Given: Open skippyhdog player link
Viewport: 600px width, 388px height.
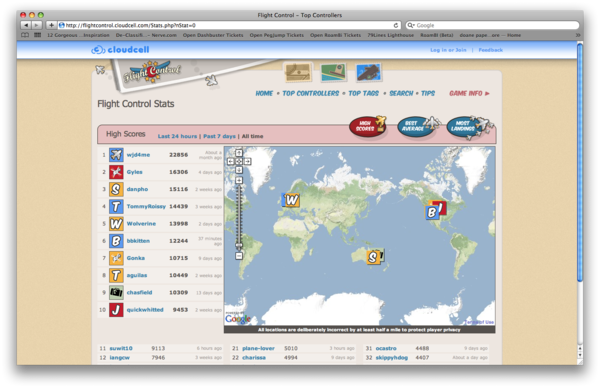Looking at the screenshot, I should click(x=391, y=357).
